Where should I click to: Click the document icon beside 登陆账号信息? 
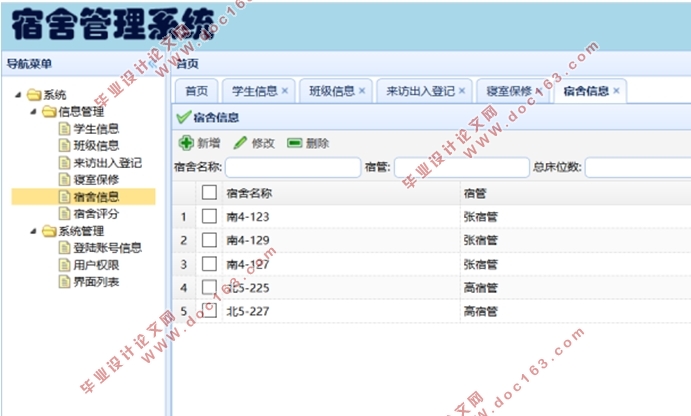click(64, 248)
